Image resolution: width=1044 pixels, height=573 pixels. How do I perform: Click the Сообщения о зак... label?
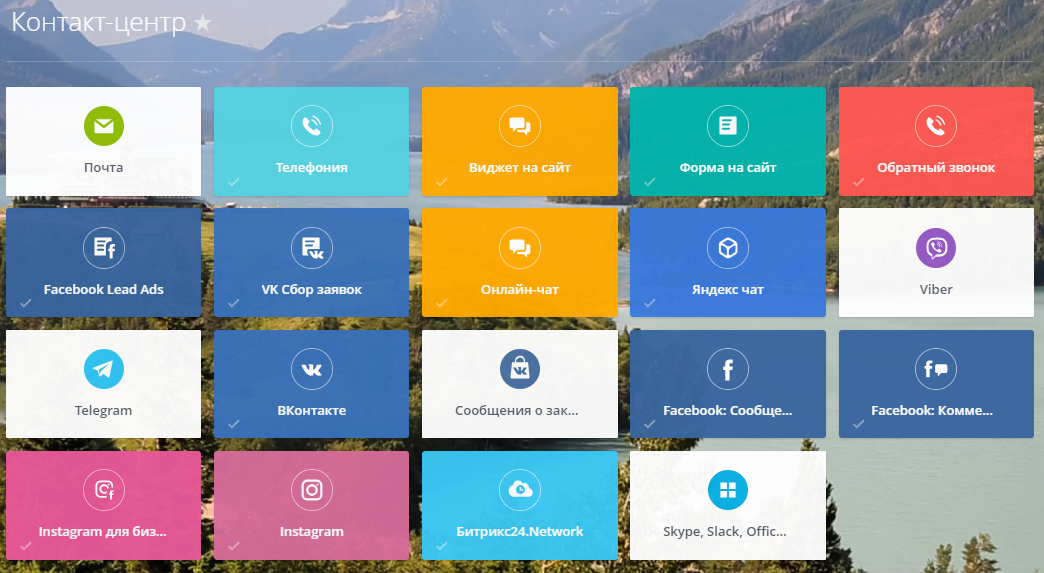517,411
